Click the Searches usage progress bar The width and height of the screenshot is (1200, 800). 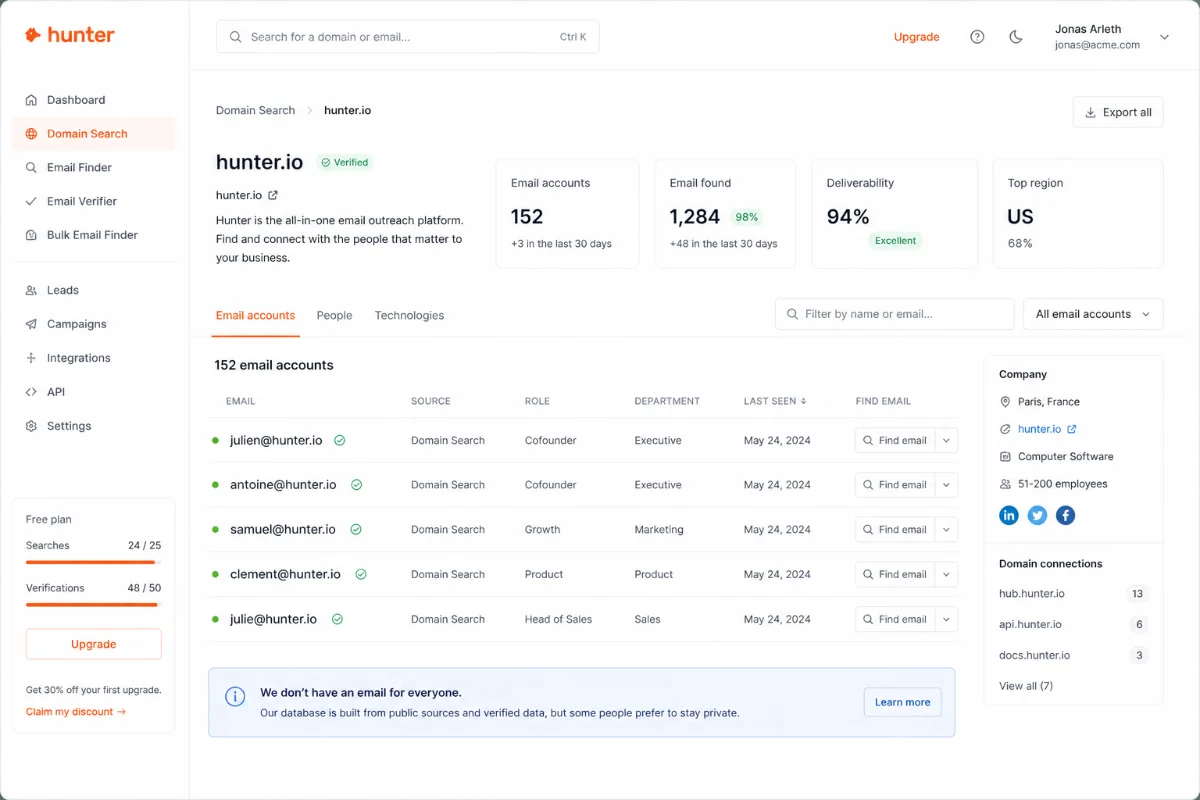[93, 563]
